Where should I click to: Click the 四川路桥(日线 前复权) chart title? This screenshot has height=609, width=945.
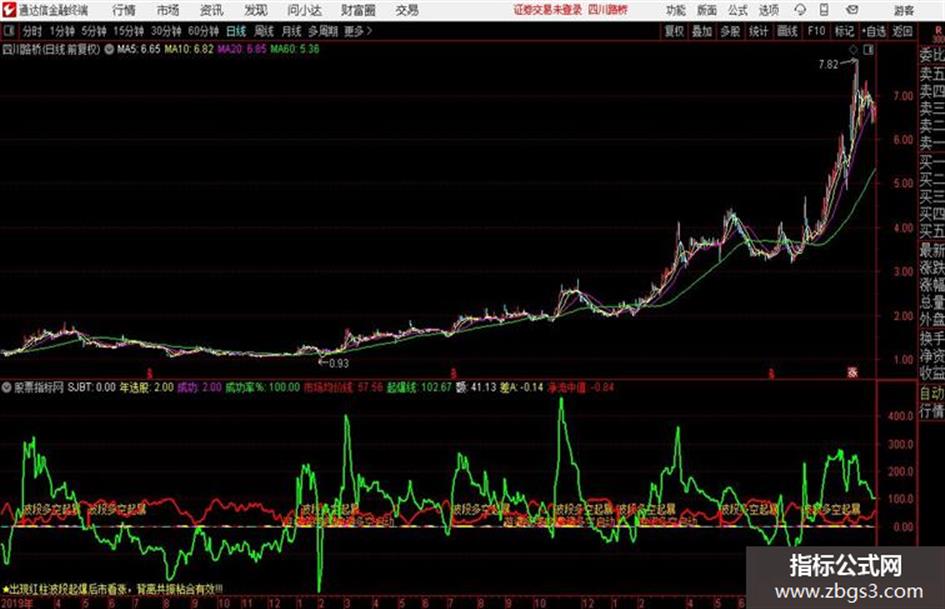point(51,49)
